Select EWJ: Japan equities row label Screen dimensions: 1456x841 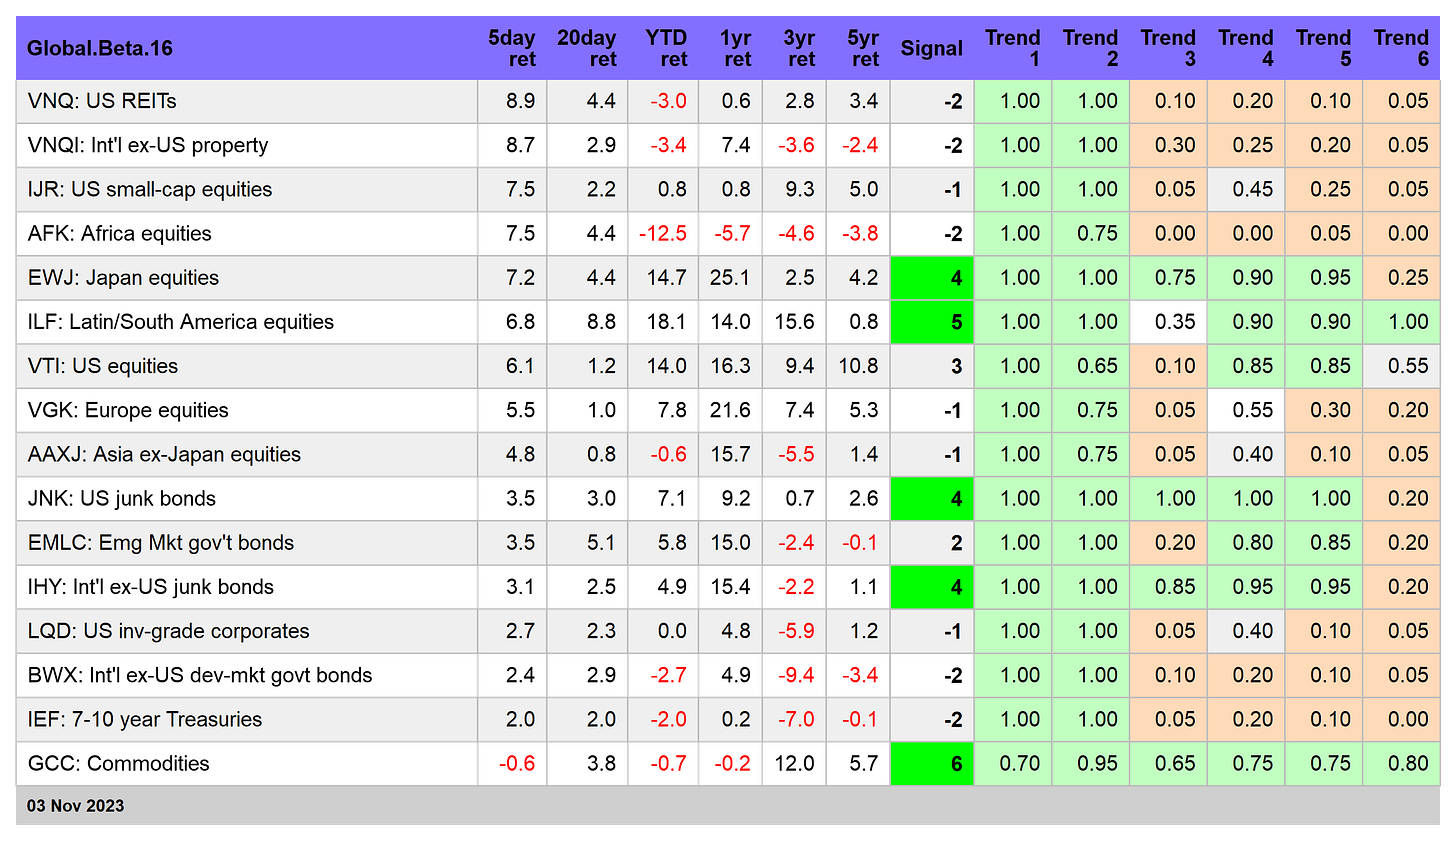click(x=123, y=277)
